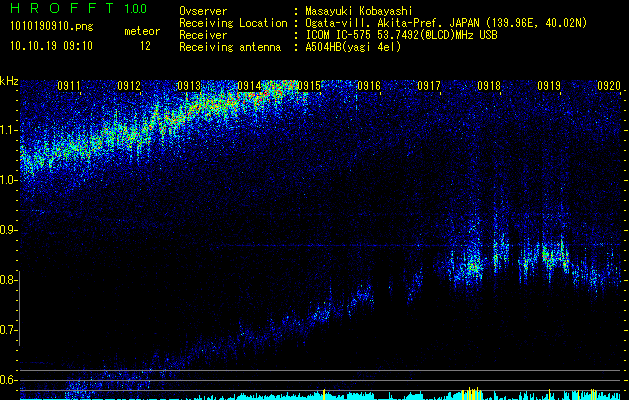This screenshot has height=400, width=629.
Task: Click the A504HB(yagi 4el) antenna text
Action: (x=353, y=47)
